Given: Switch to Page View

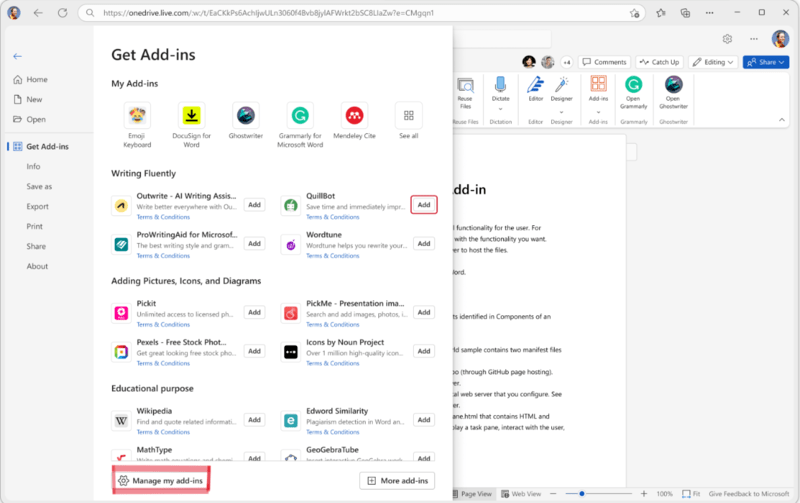Looking at the screenshot, I should 472,494.
